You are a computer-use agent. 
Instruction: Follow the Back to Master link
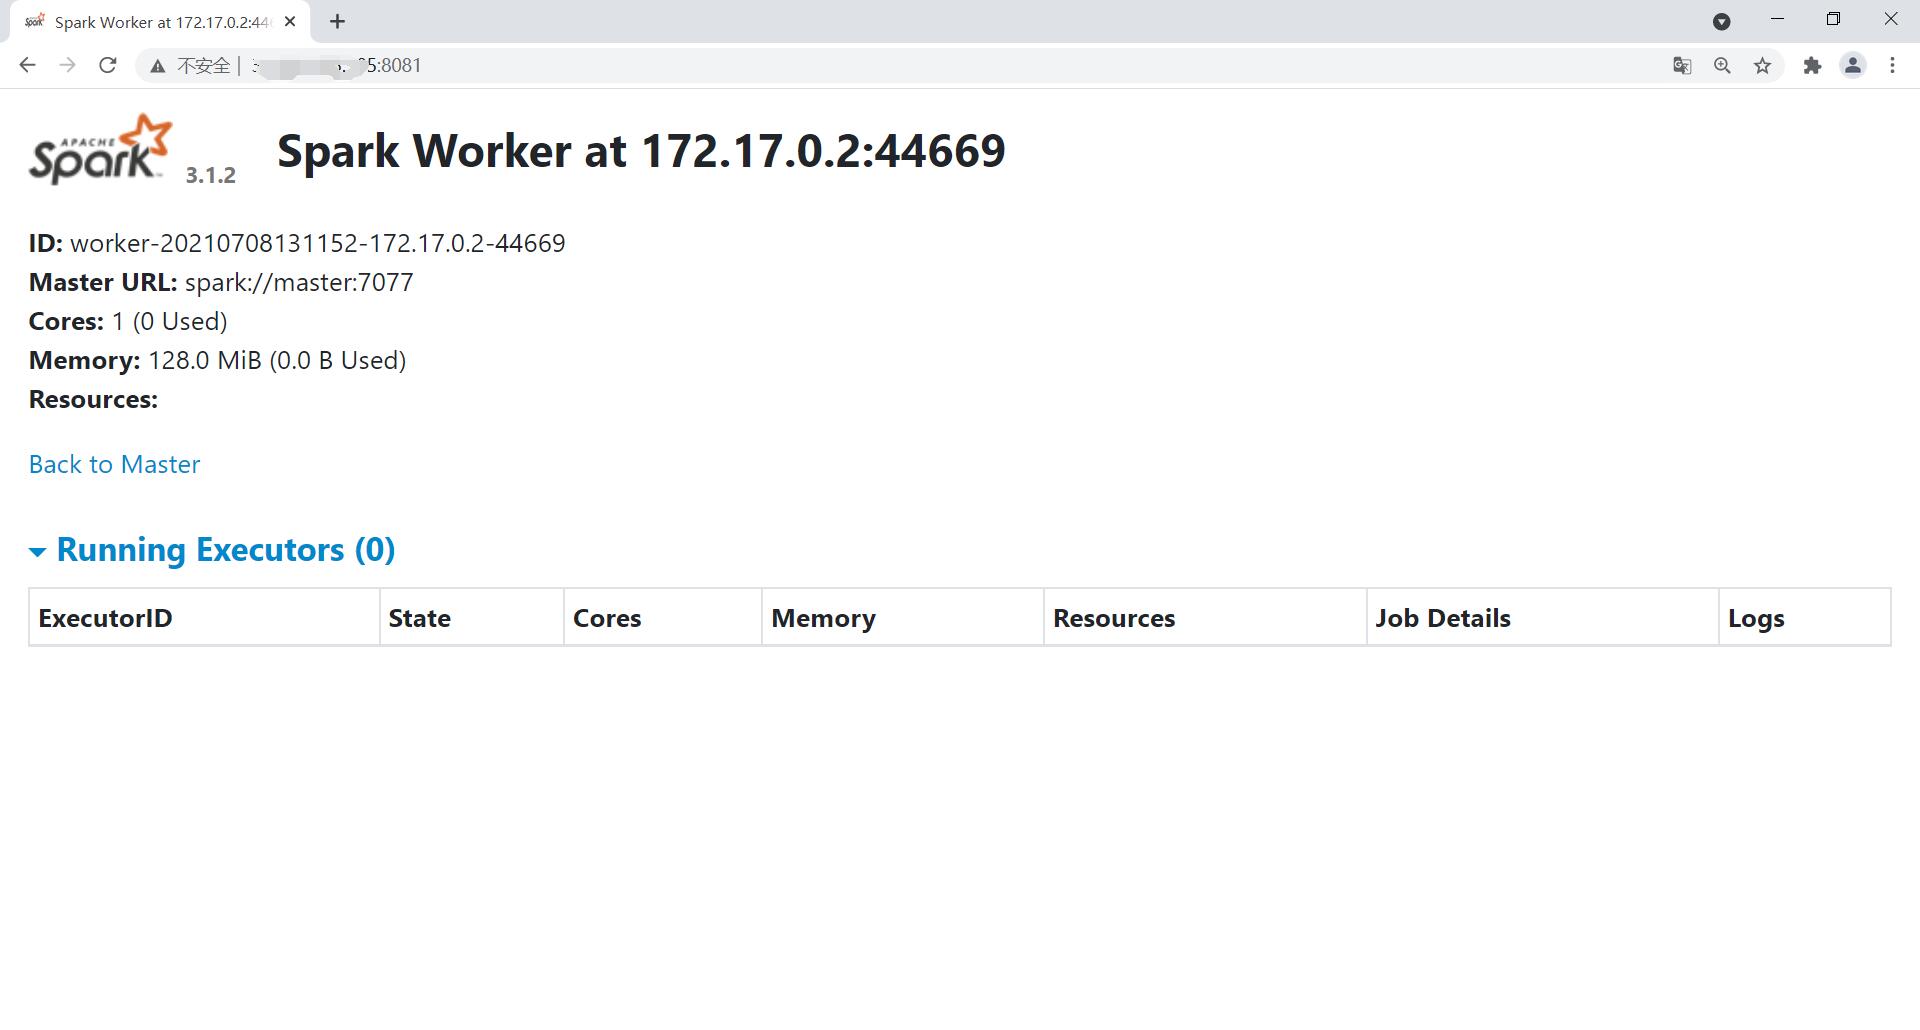point(114,464)
